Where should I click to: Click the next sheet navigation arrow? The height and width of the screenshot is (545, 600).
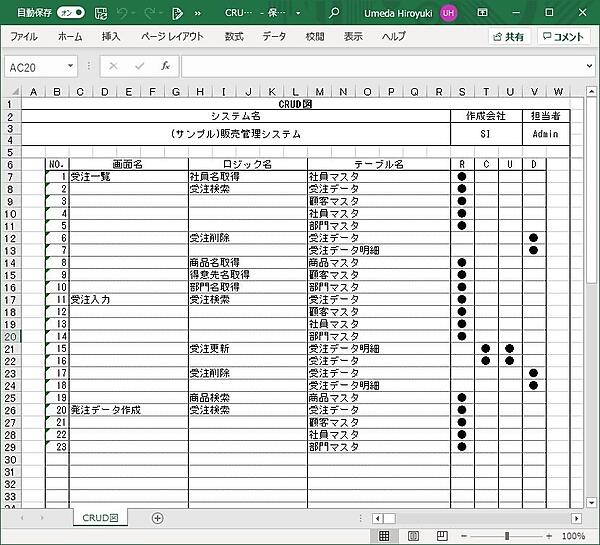click(x=42, y=518)
